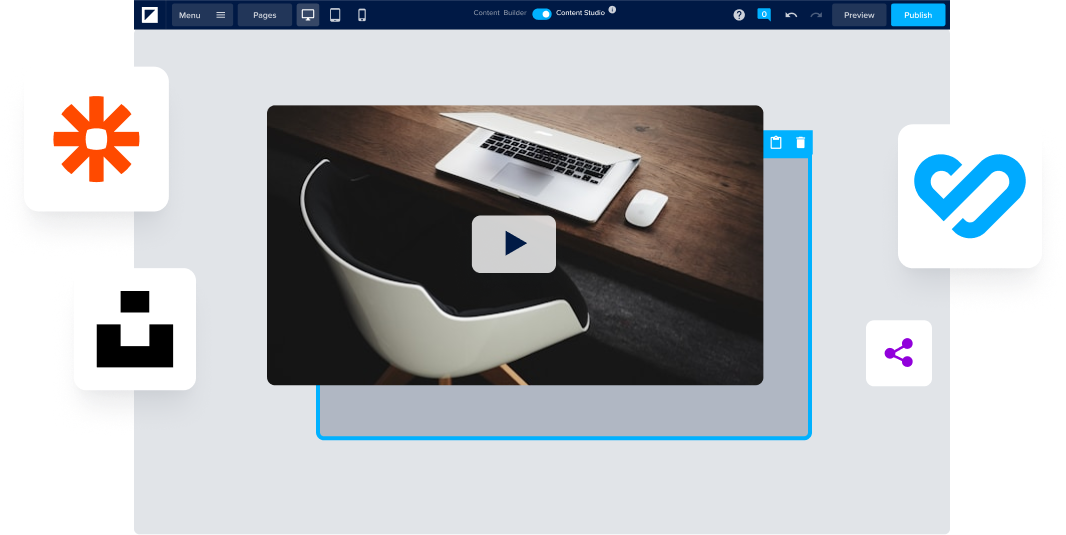Image resolution: width=1066 pixels, height=535 pixels.
Task: Switch to mobile phone preview
Action: click(x=362, y=15)
